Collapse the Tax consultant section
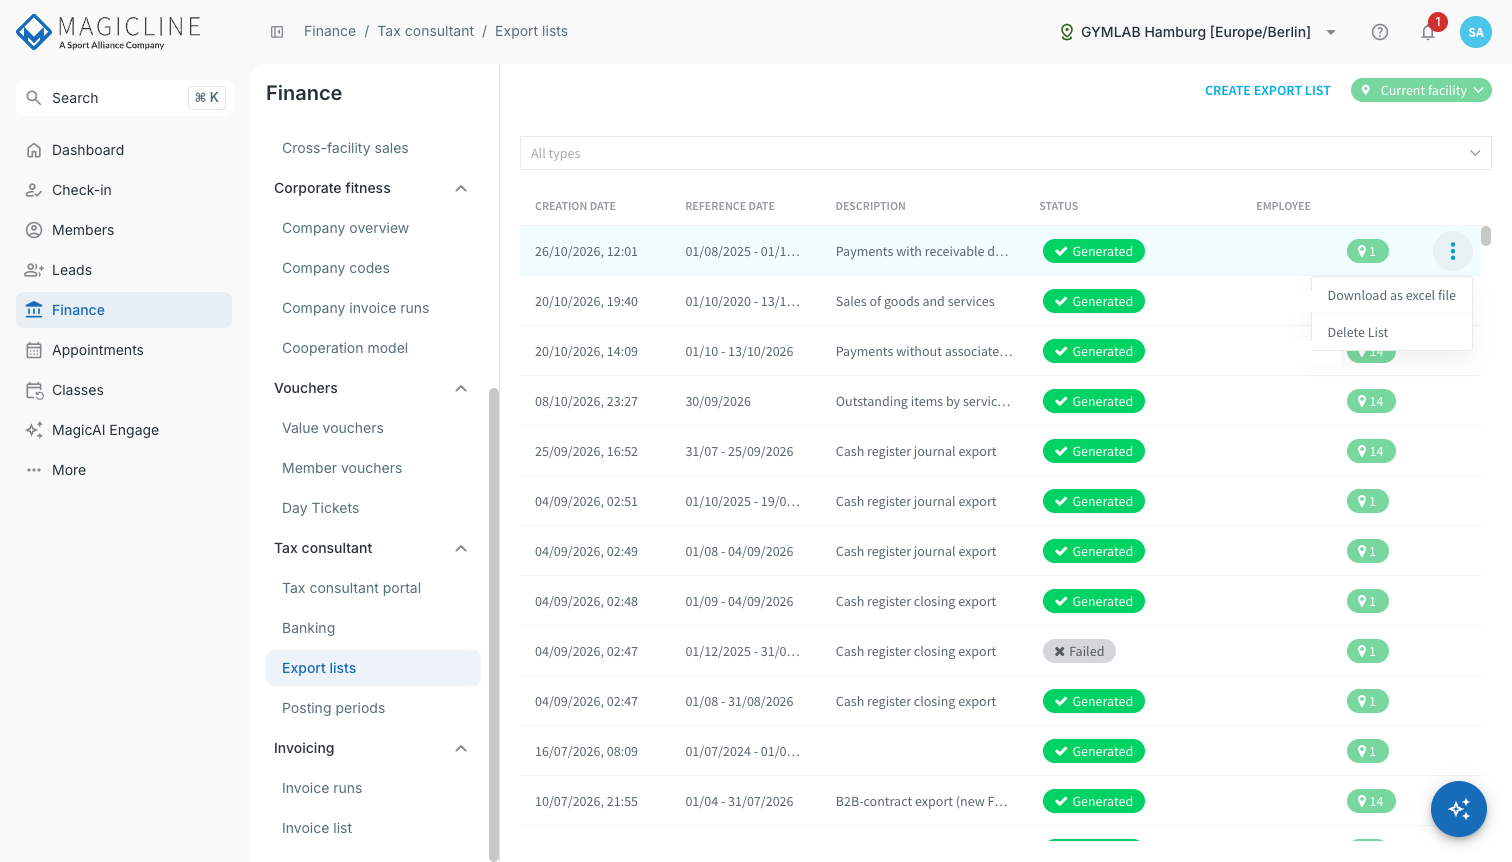This screenshot has width=1512, height=862. [461, 548]
